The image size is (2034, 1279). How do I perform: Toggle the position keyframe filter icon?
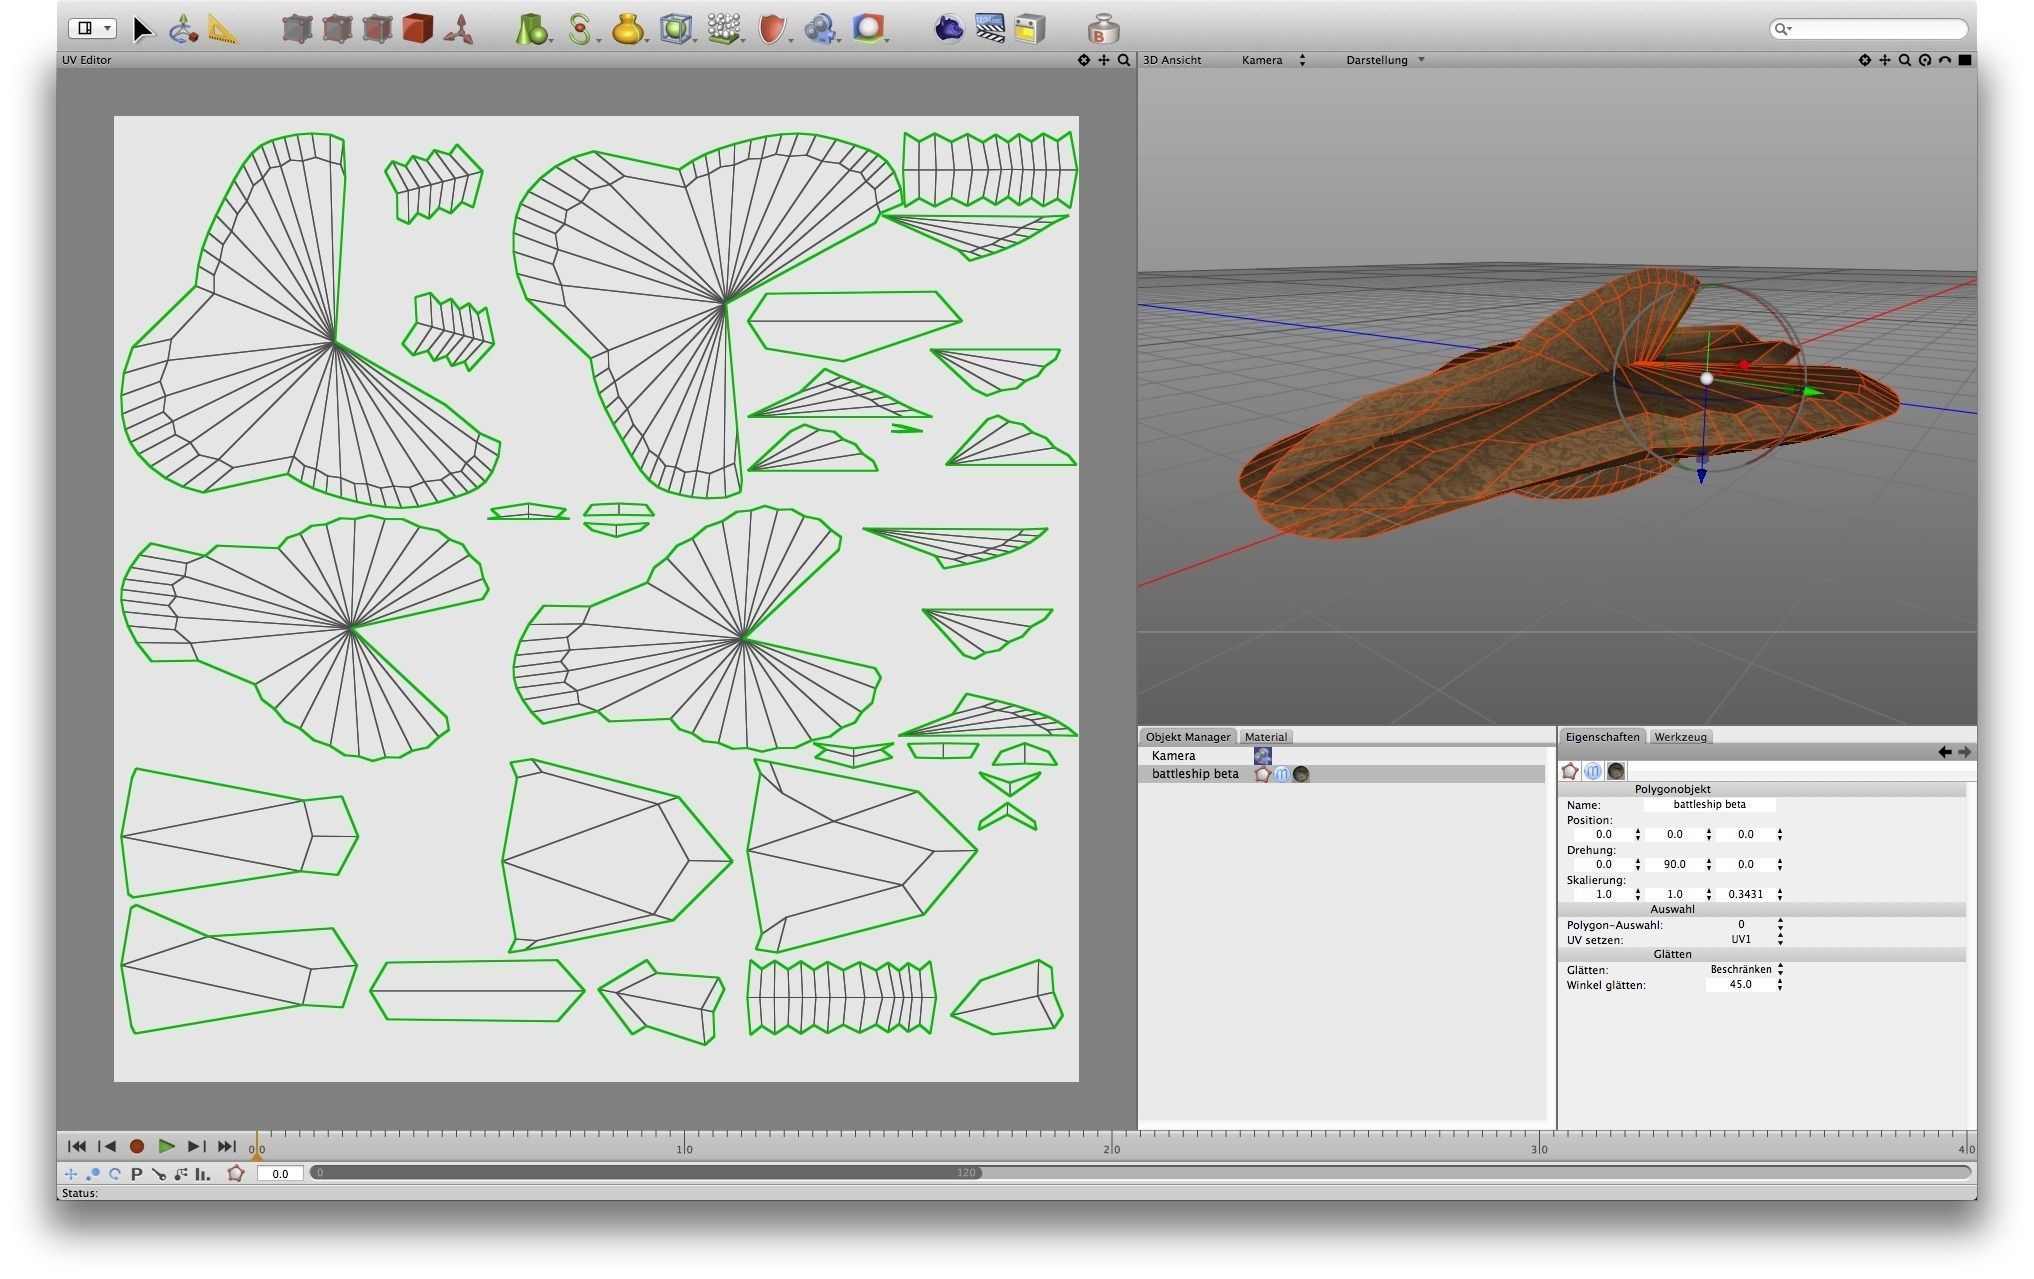(x=71, y=1174)
